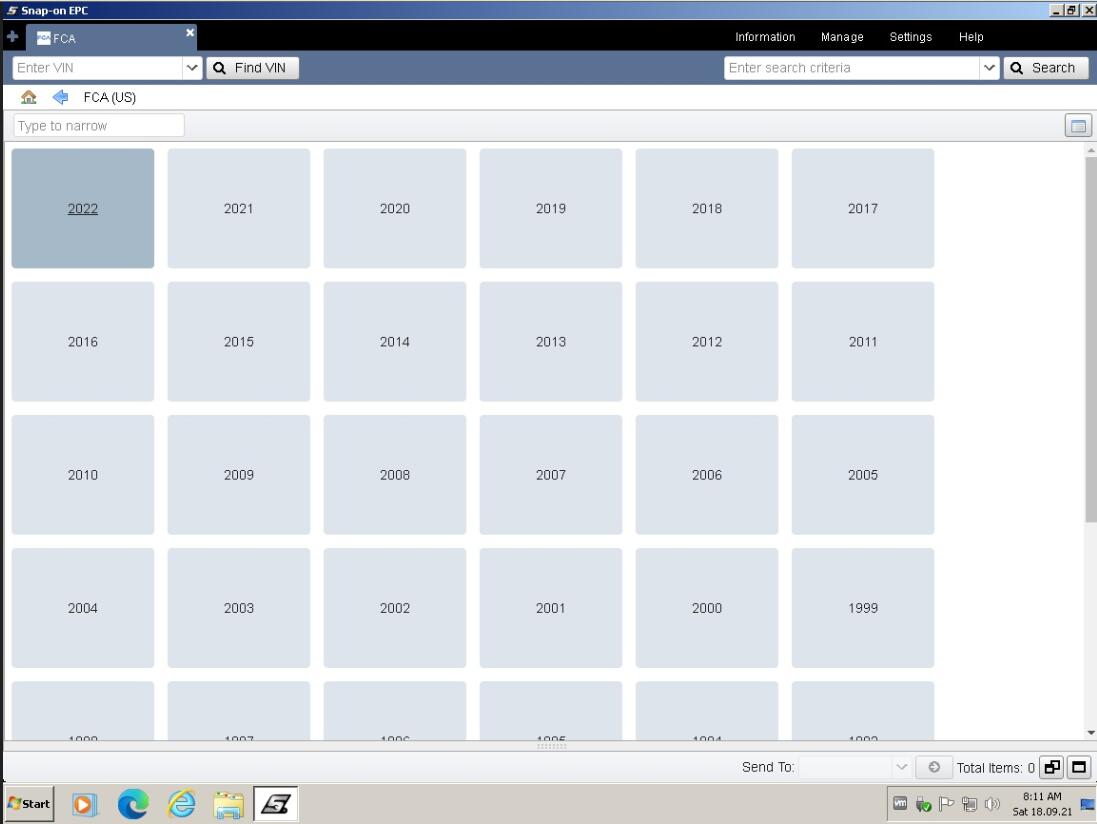The width and height of the screenshot is (1097, 824).
Task: Click the Find VIN button
Action: (252, 68)
